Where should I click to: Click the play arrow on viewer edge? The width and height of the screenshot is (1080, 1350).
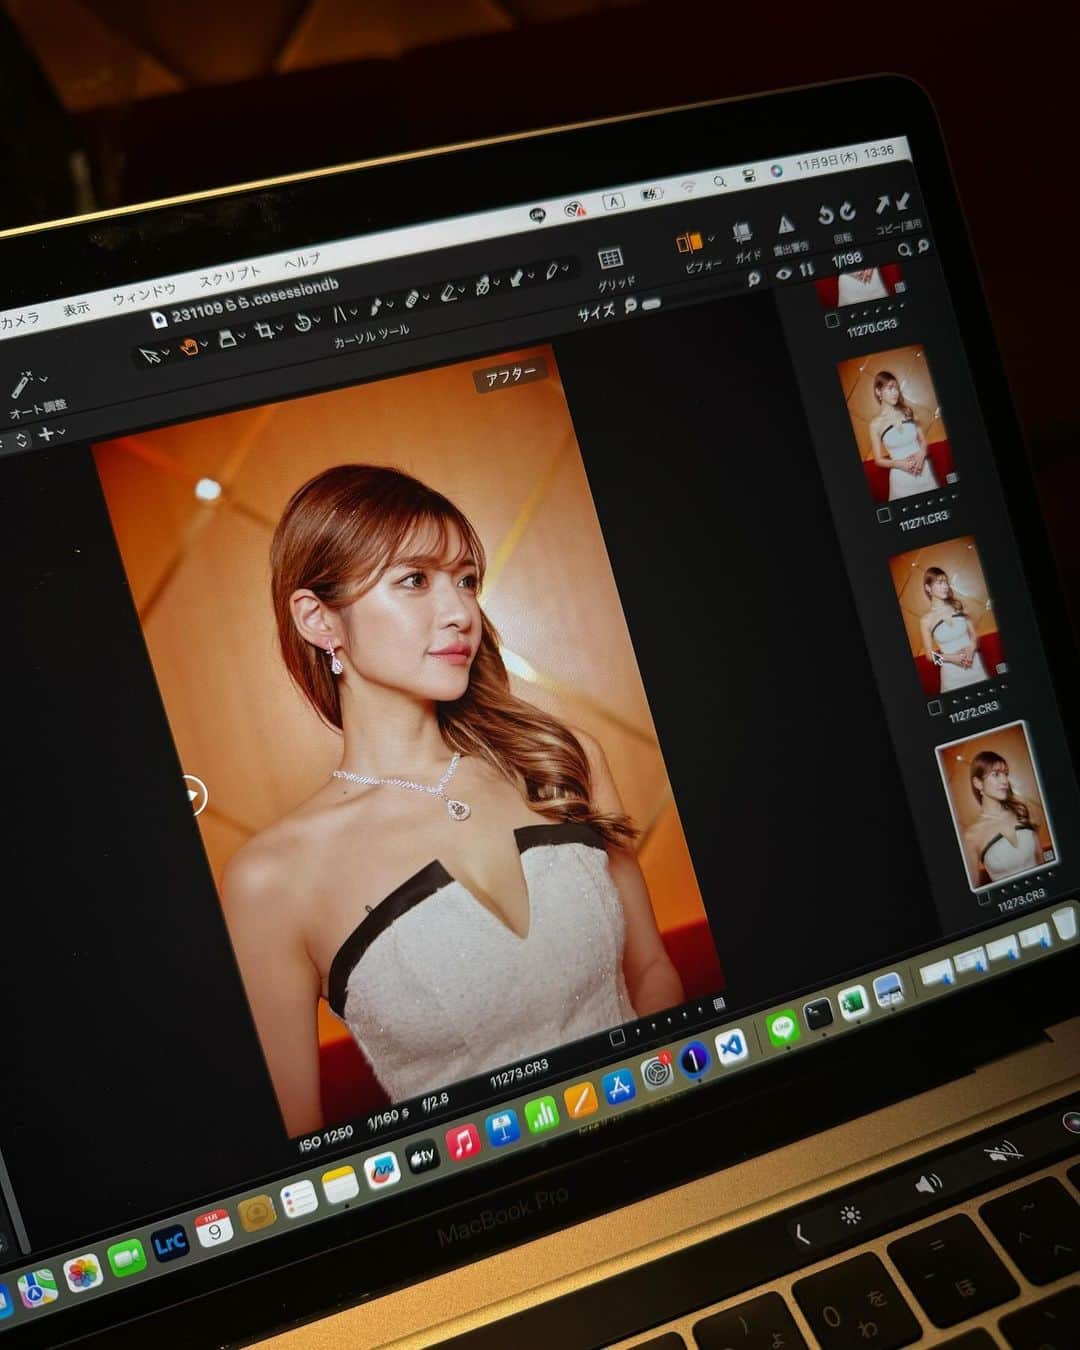[x=193, y=796]
